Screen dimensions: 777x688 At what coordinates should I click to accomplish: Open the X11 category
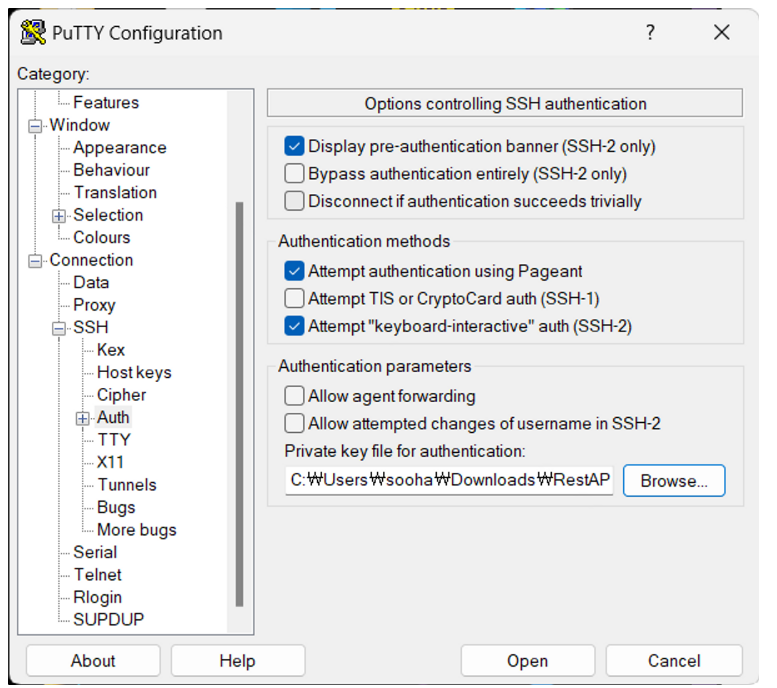tap(110, 462)
